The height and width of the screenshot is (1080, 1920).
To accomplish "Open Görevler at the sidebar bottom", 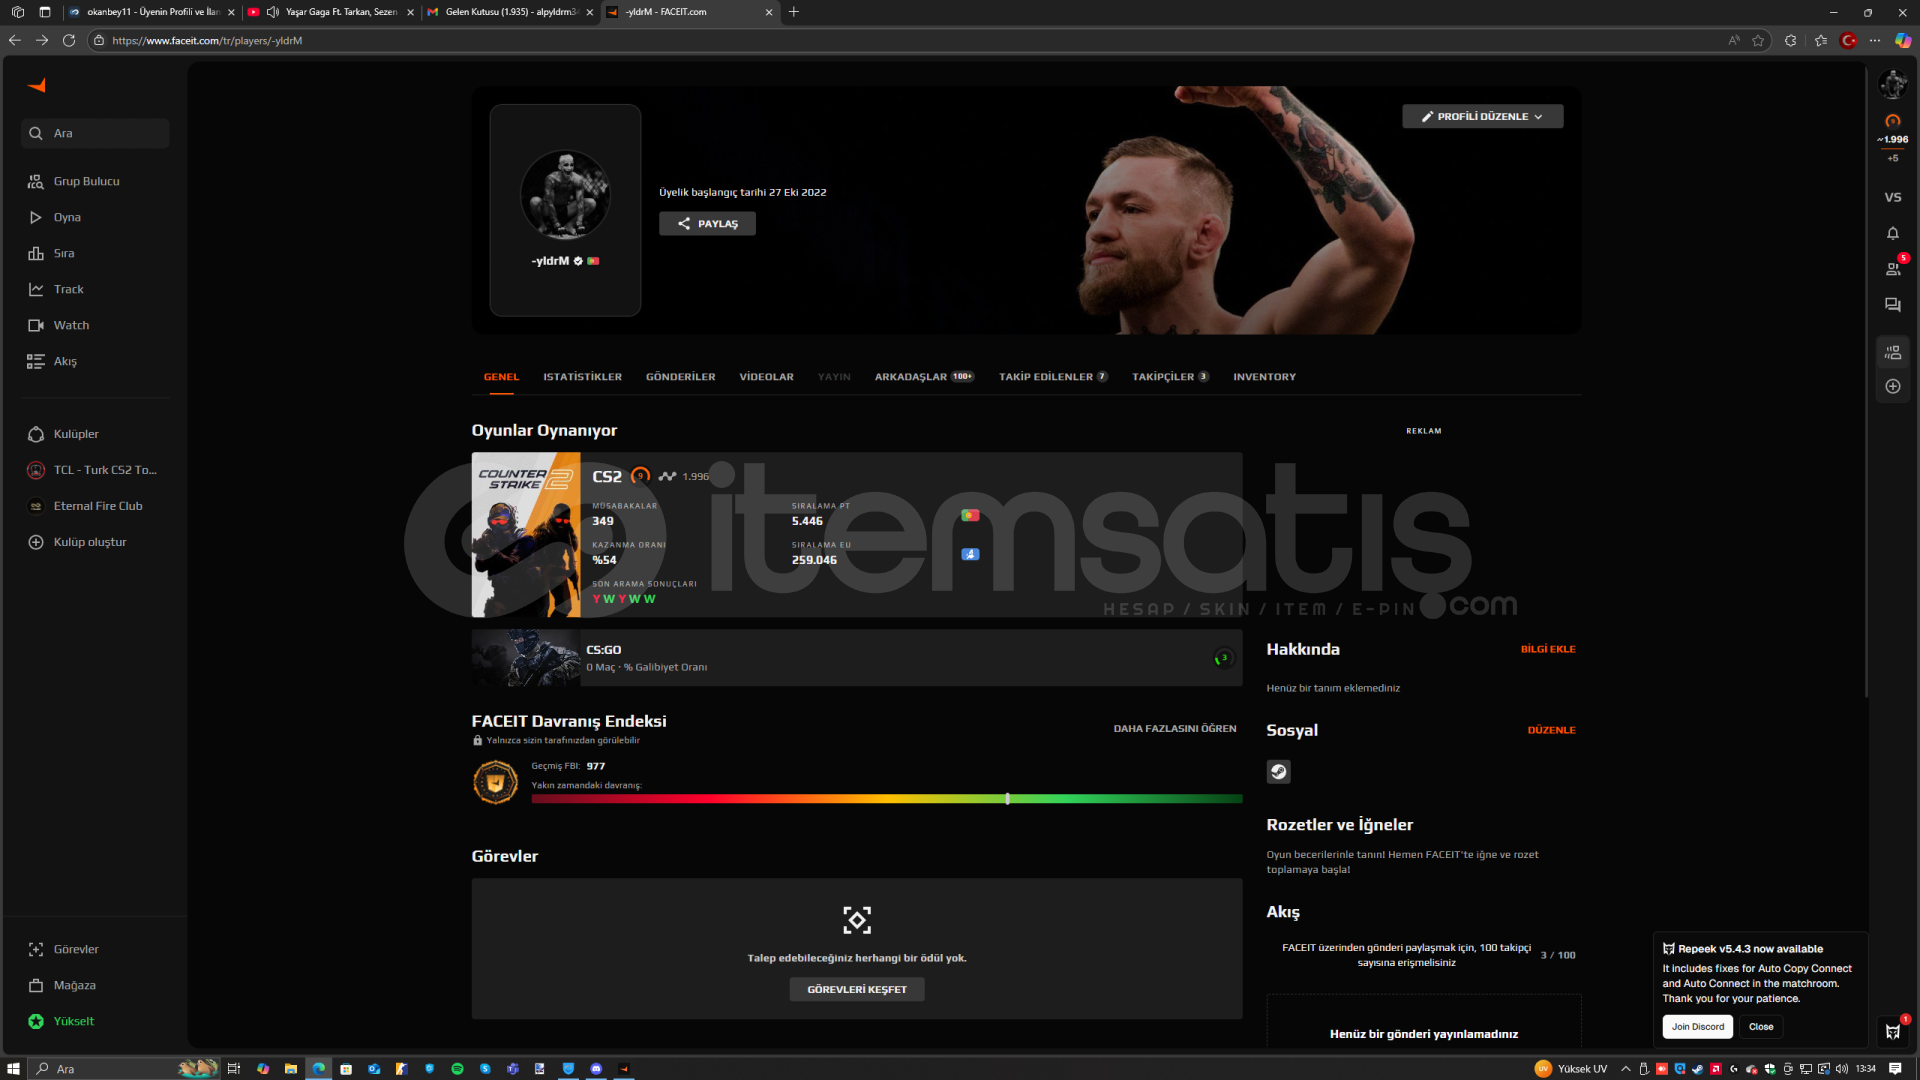I will coord(76,949).
